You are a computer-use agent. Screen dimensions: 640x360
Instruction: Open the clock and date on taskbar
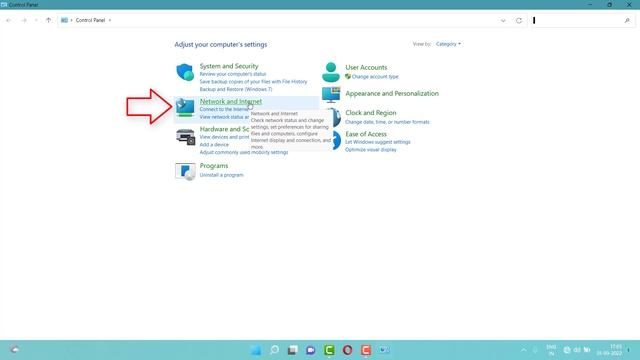pyautogui.click(x=609, y=350)
